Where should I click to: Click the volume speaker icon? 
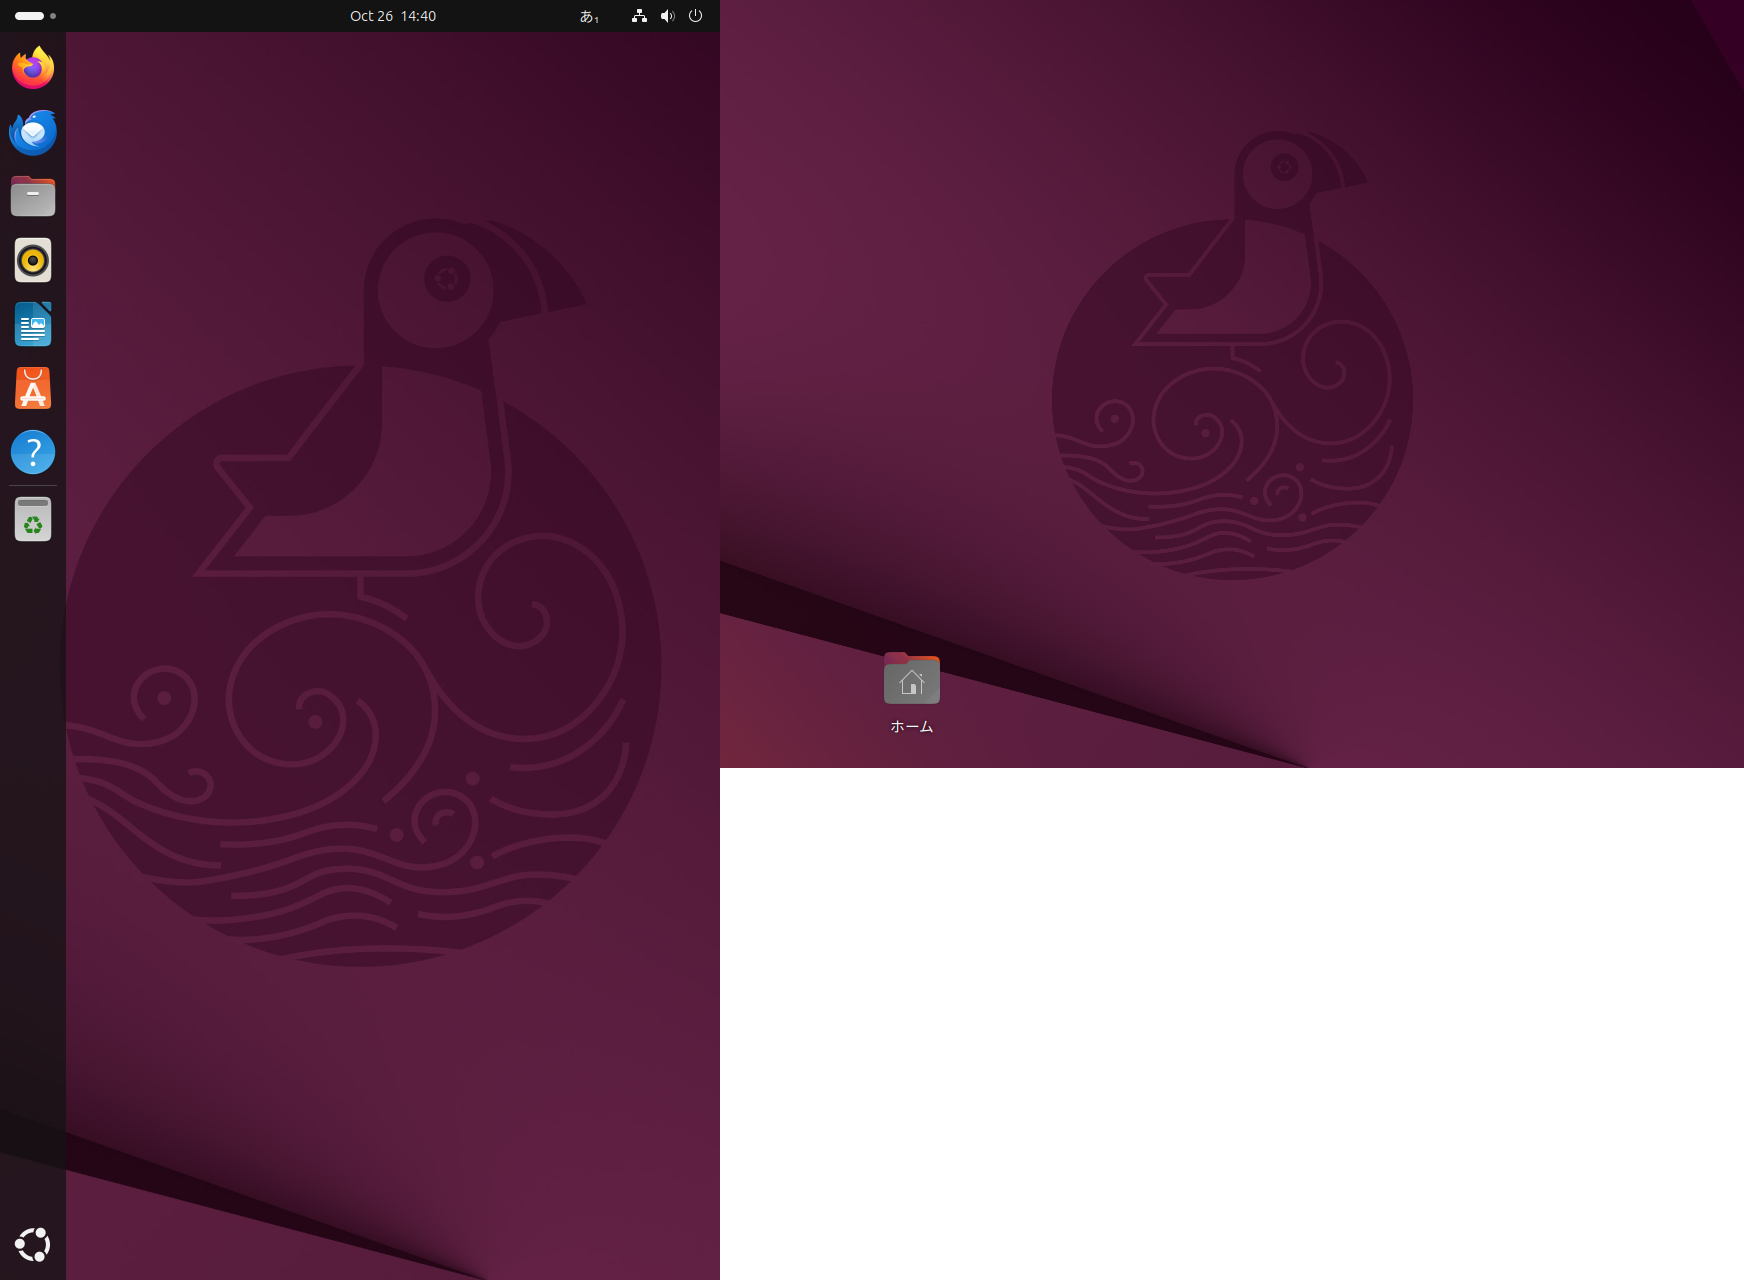(667, 16)
